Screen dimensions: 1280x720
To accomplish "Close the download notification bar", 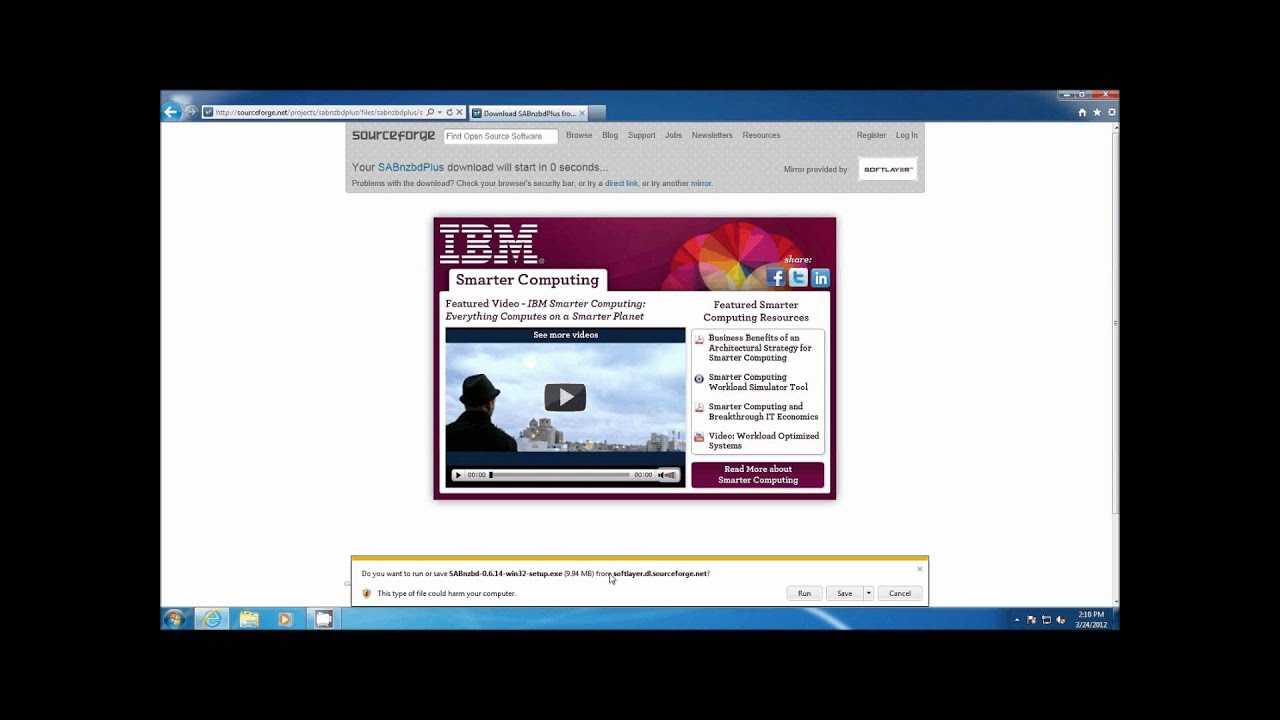I will pyautogui.click(x=920, y=569).
